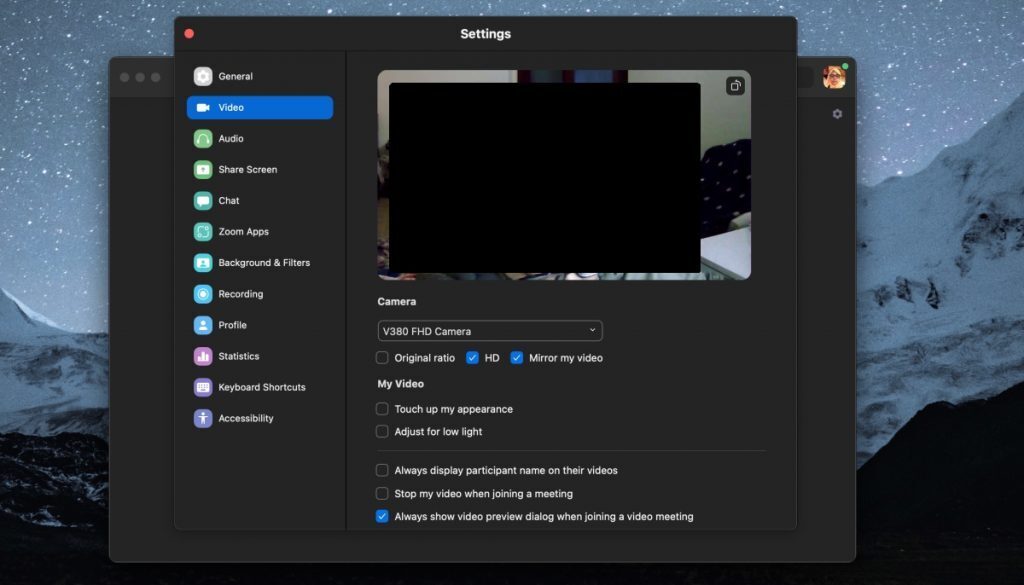
Task: Open the Recording settings section
Action: (x=240, y=293)
